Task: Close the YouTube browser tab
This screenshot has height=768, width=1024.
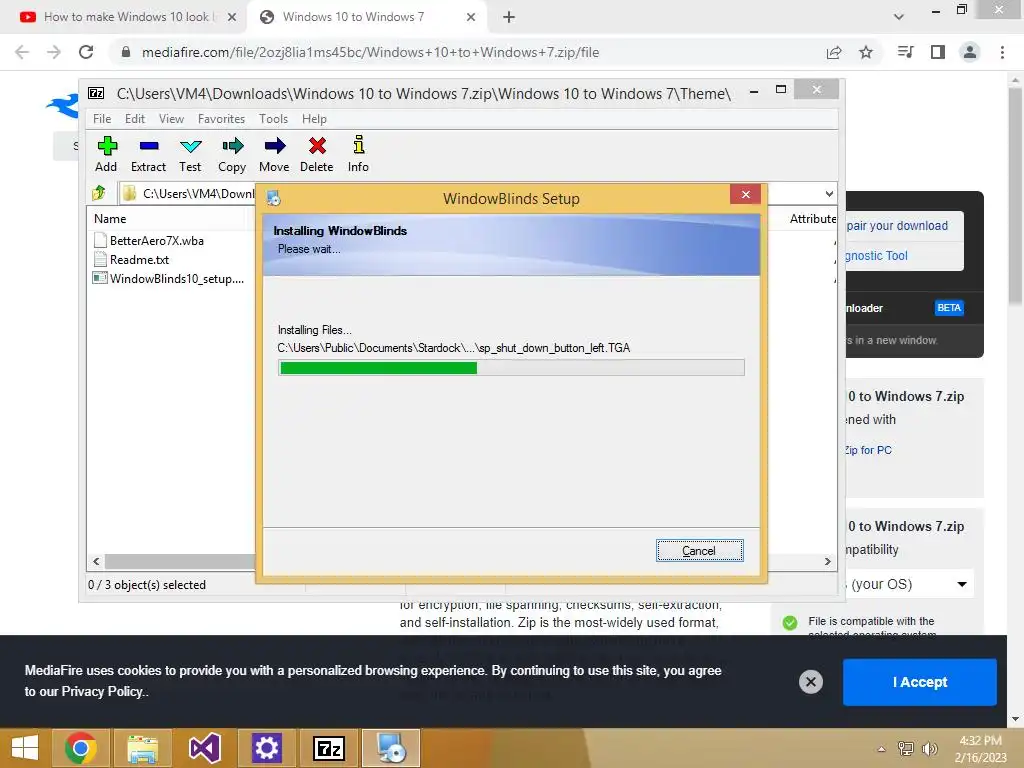Action: click(x=232, y=17)
